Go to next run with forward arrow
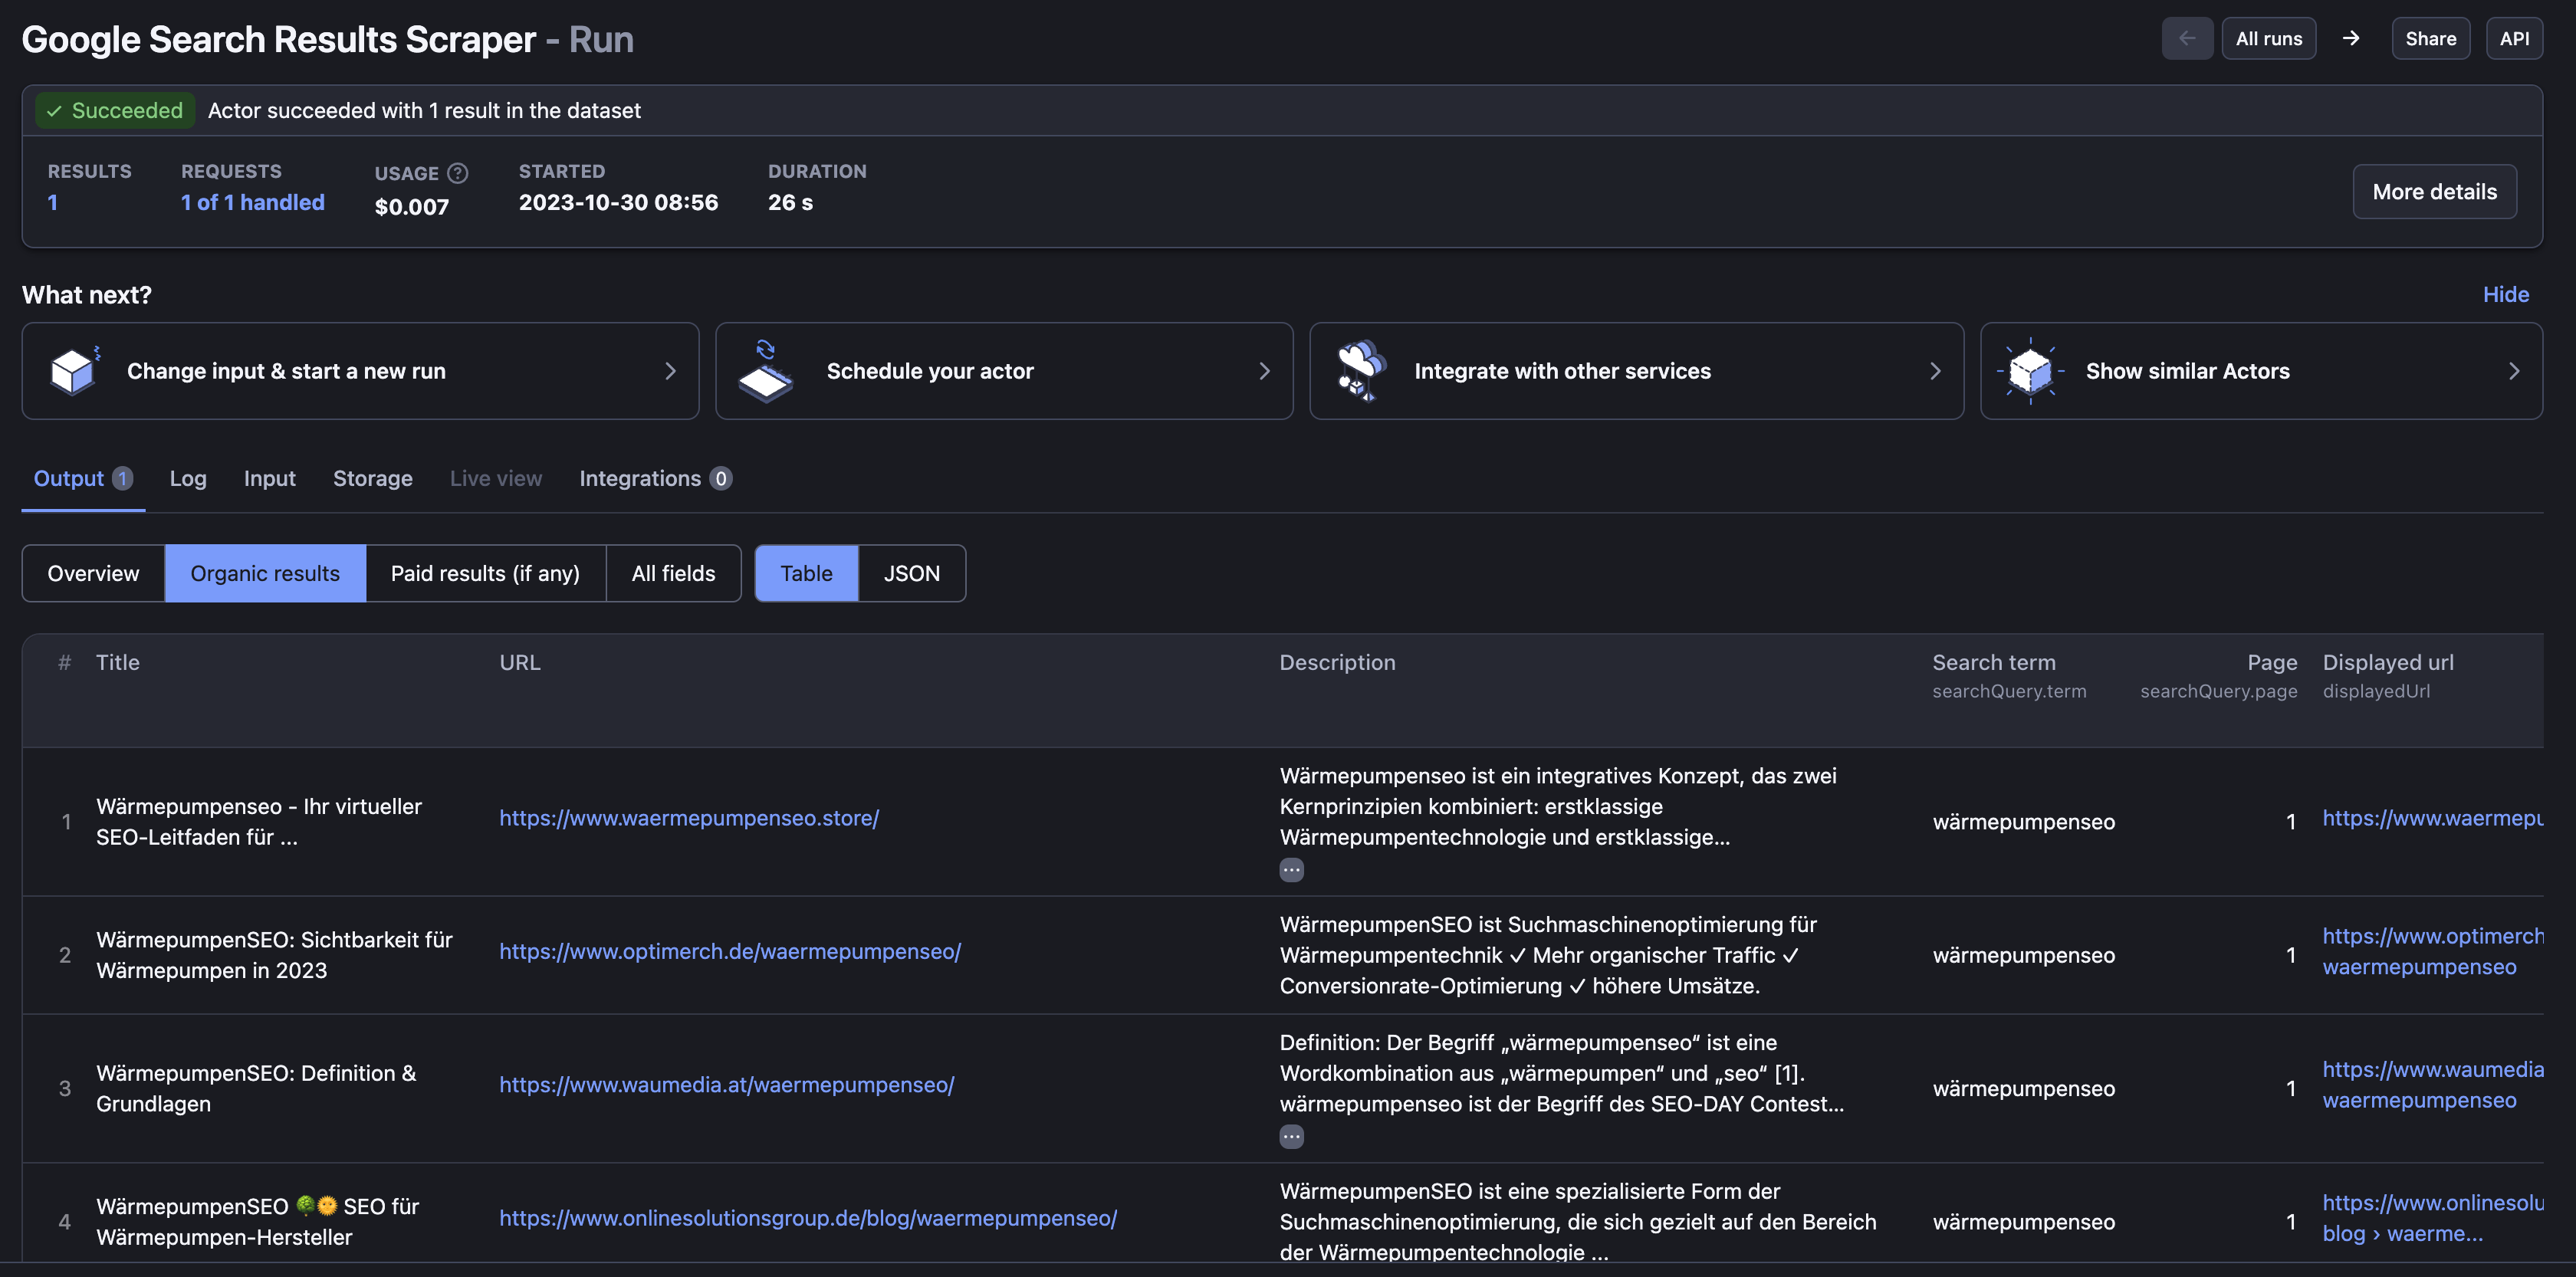The image size is (2576, 1277). click(x=2351, y=39)
